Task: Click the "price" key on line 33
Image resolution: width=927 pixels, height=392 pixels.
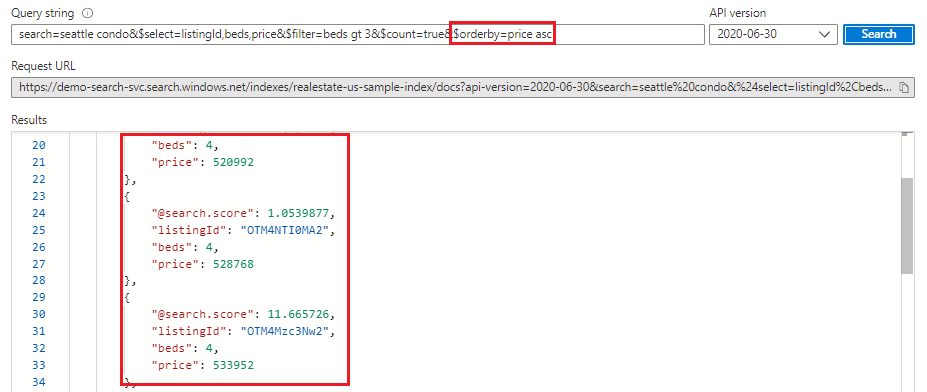Action: tap(176, 365)
